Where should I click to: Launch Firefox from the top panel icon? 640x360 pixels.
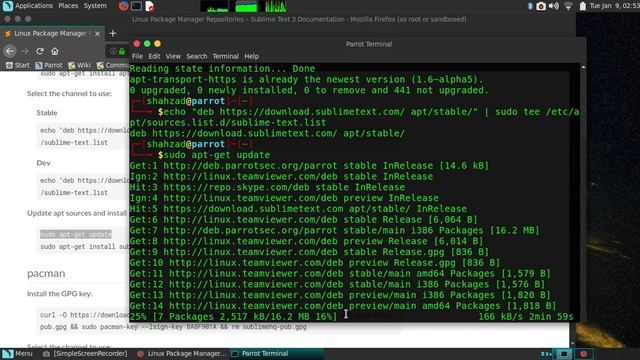tap(123, 6)
